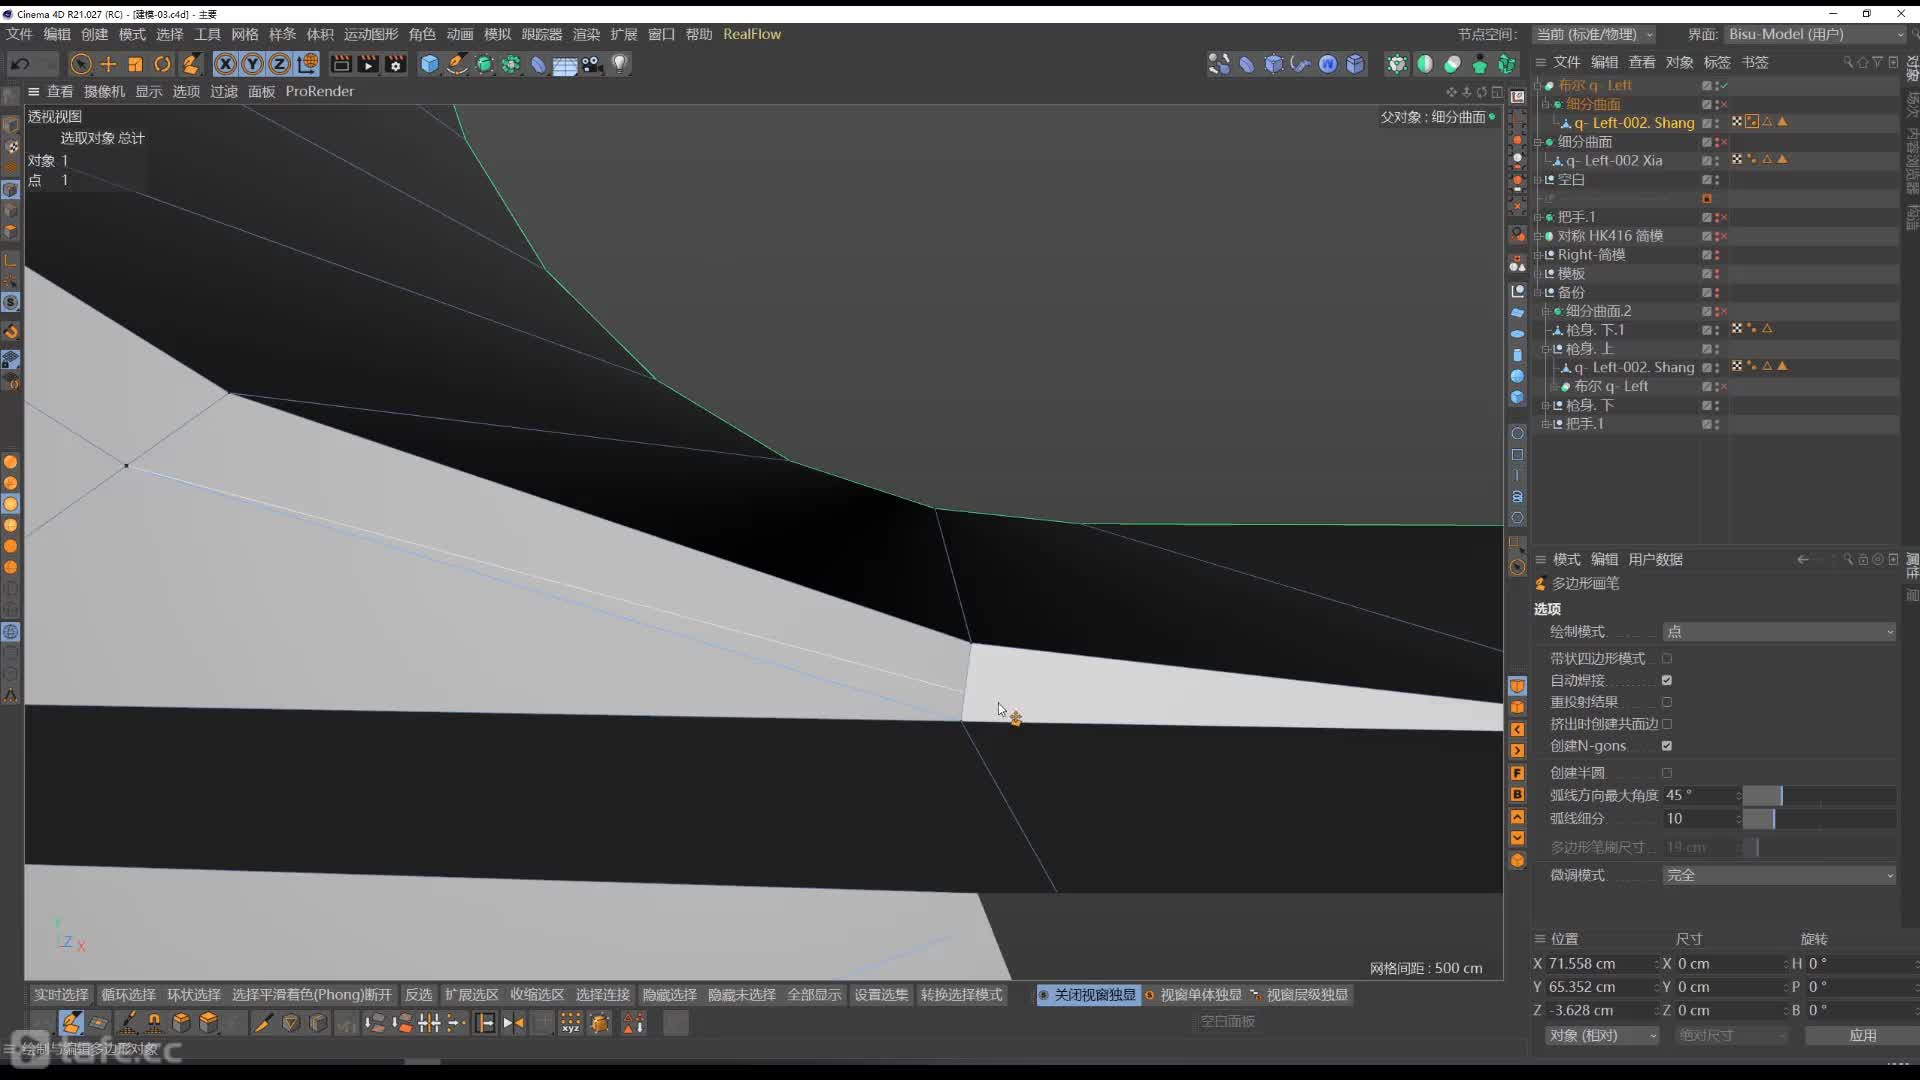Open the 渲染 menu
This screenshot has width=1920, height=1080.
coord(587,34)
